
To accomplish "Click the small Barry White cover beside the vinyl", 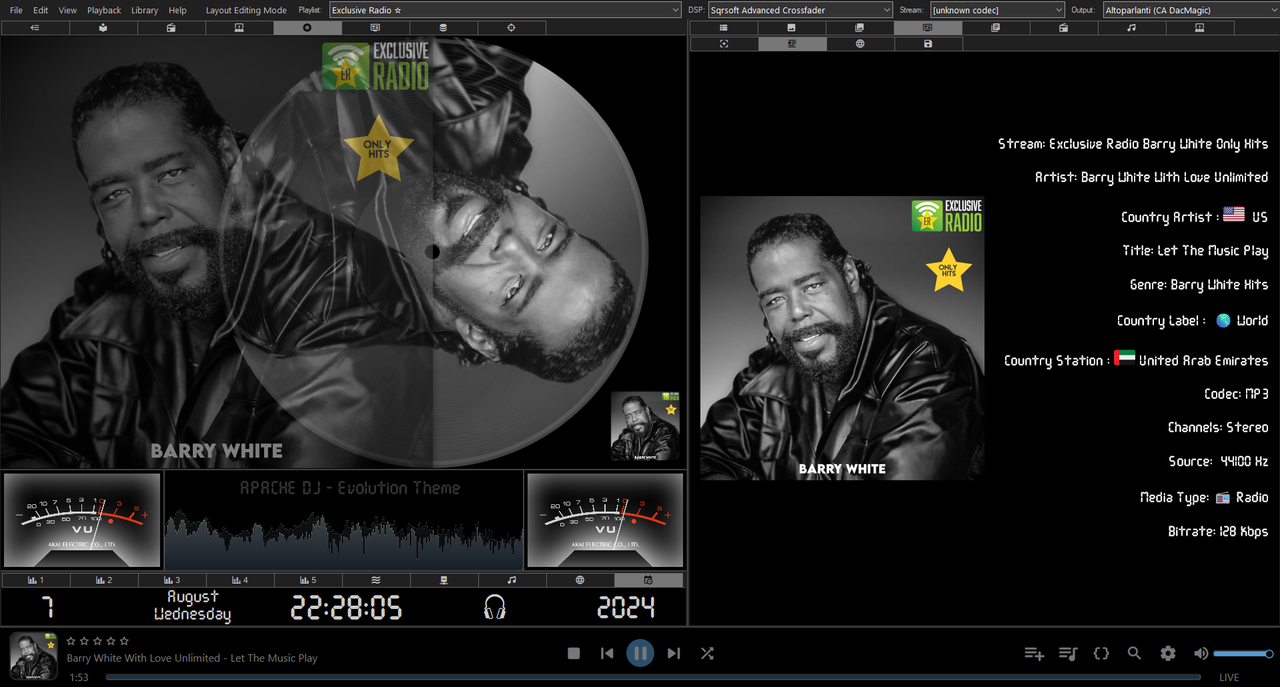I will click(x=645, y=426).
